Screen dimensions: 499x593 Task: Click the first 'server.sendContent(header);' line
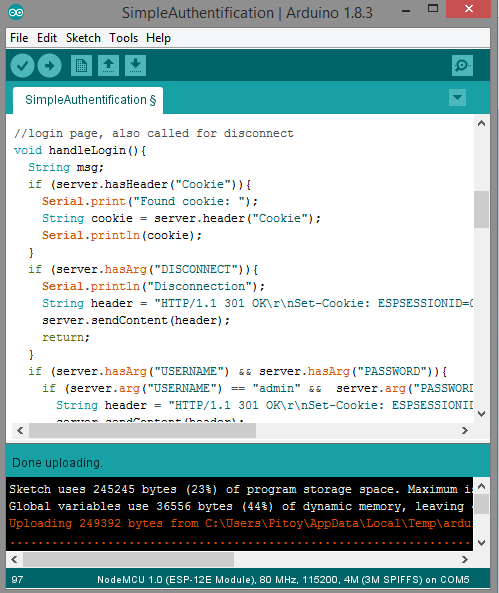click(136, 321)
